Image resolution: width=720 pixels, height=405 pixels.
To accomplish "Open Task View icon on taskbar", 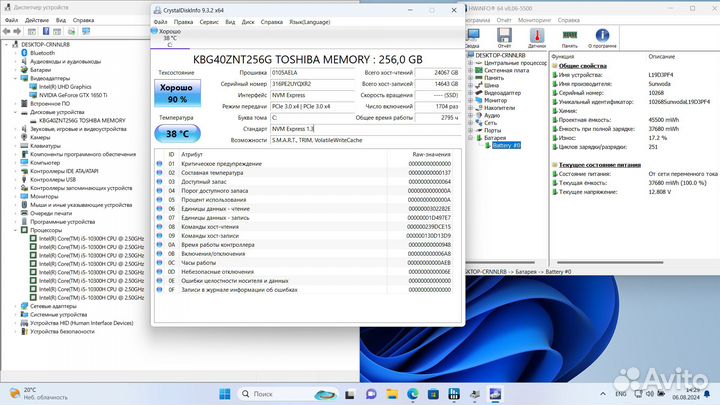I will click(x=350, y=394).
